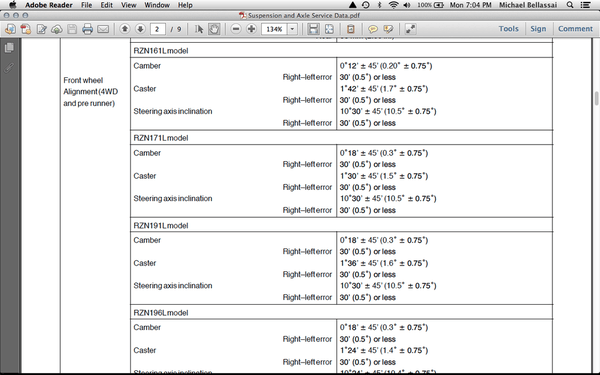Click the fit one full page icon
Viewport: 600px width, 375px height.
(329, 29)
